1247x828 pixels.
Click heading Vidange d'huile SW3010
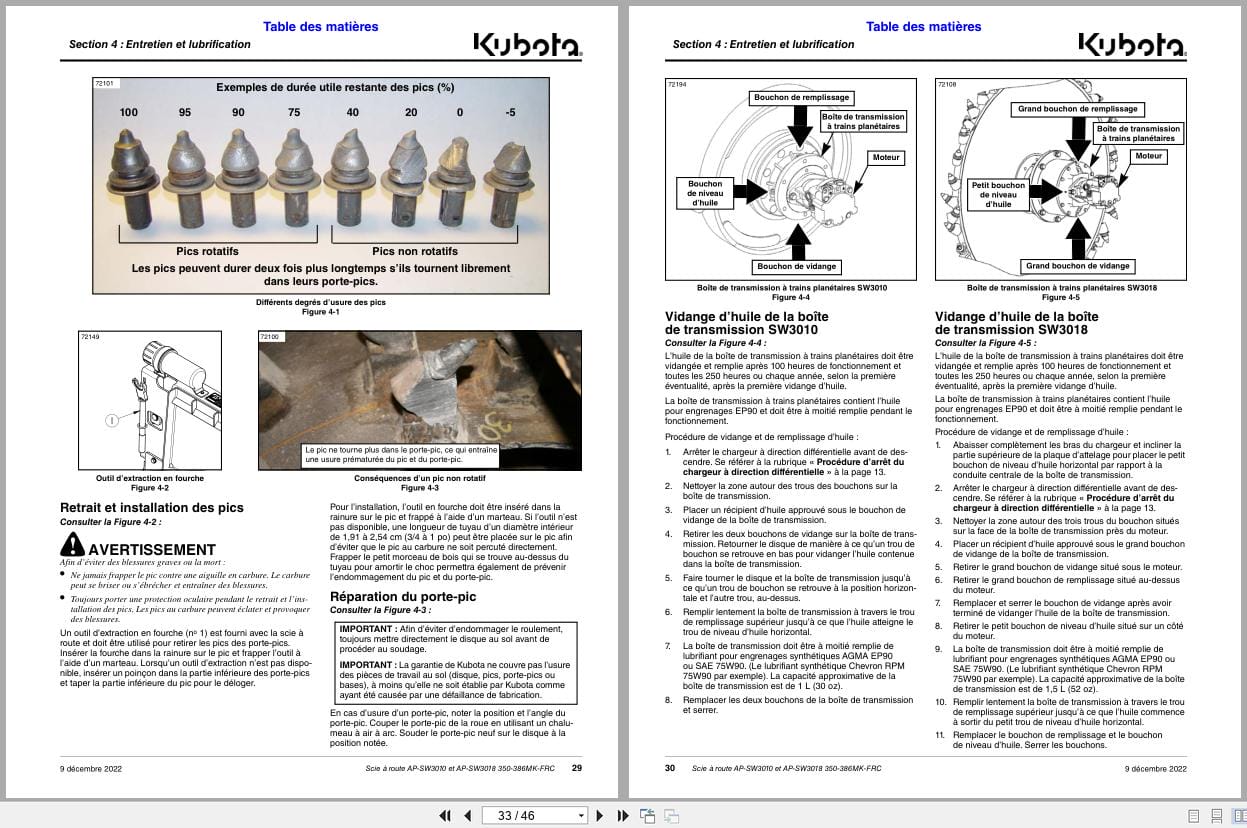point(746,323)
